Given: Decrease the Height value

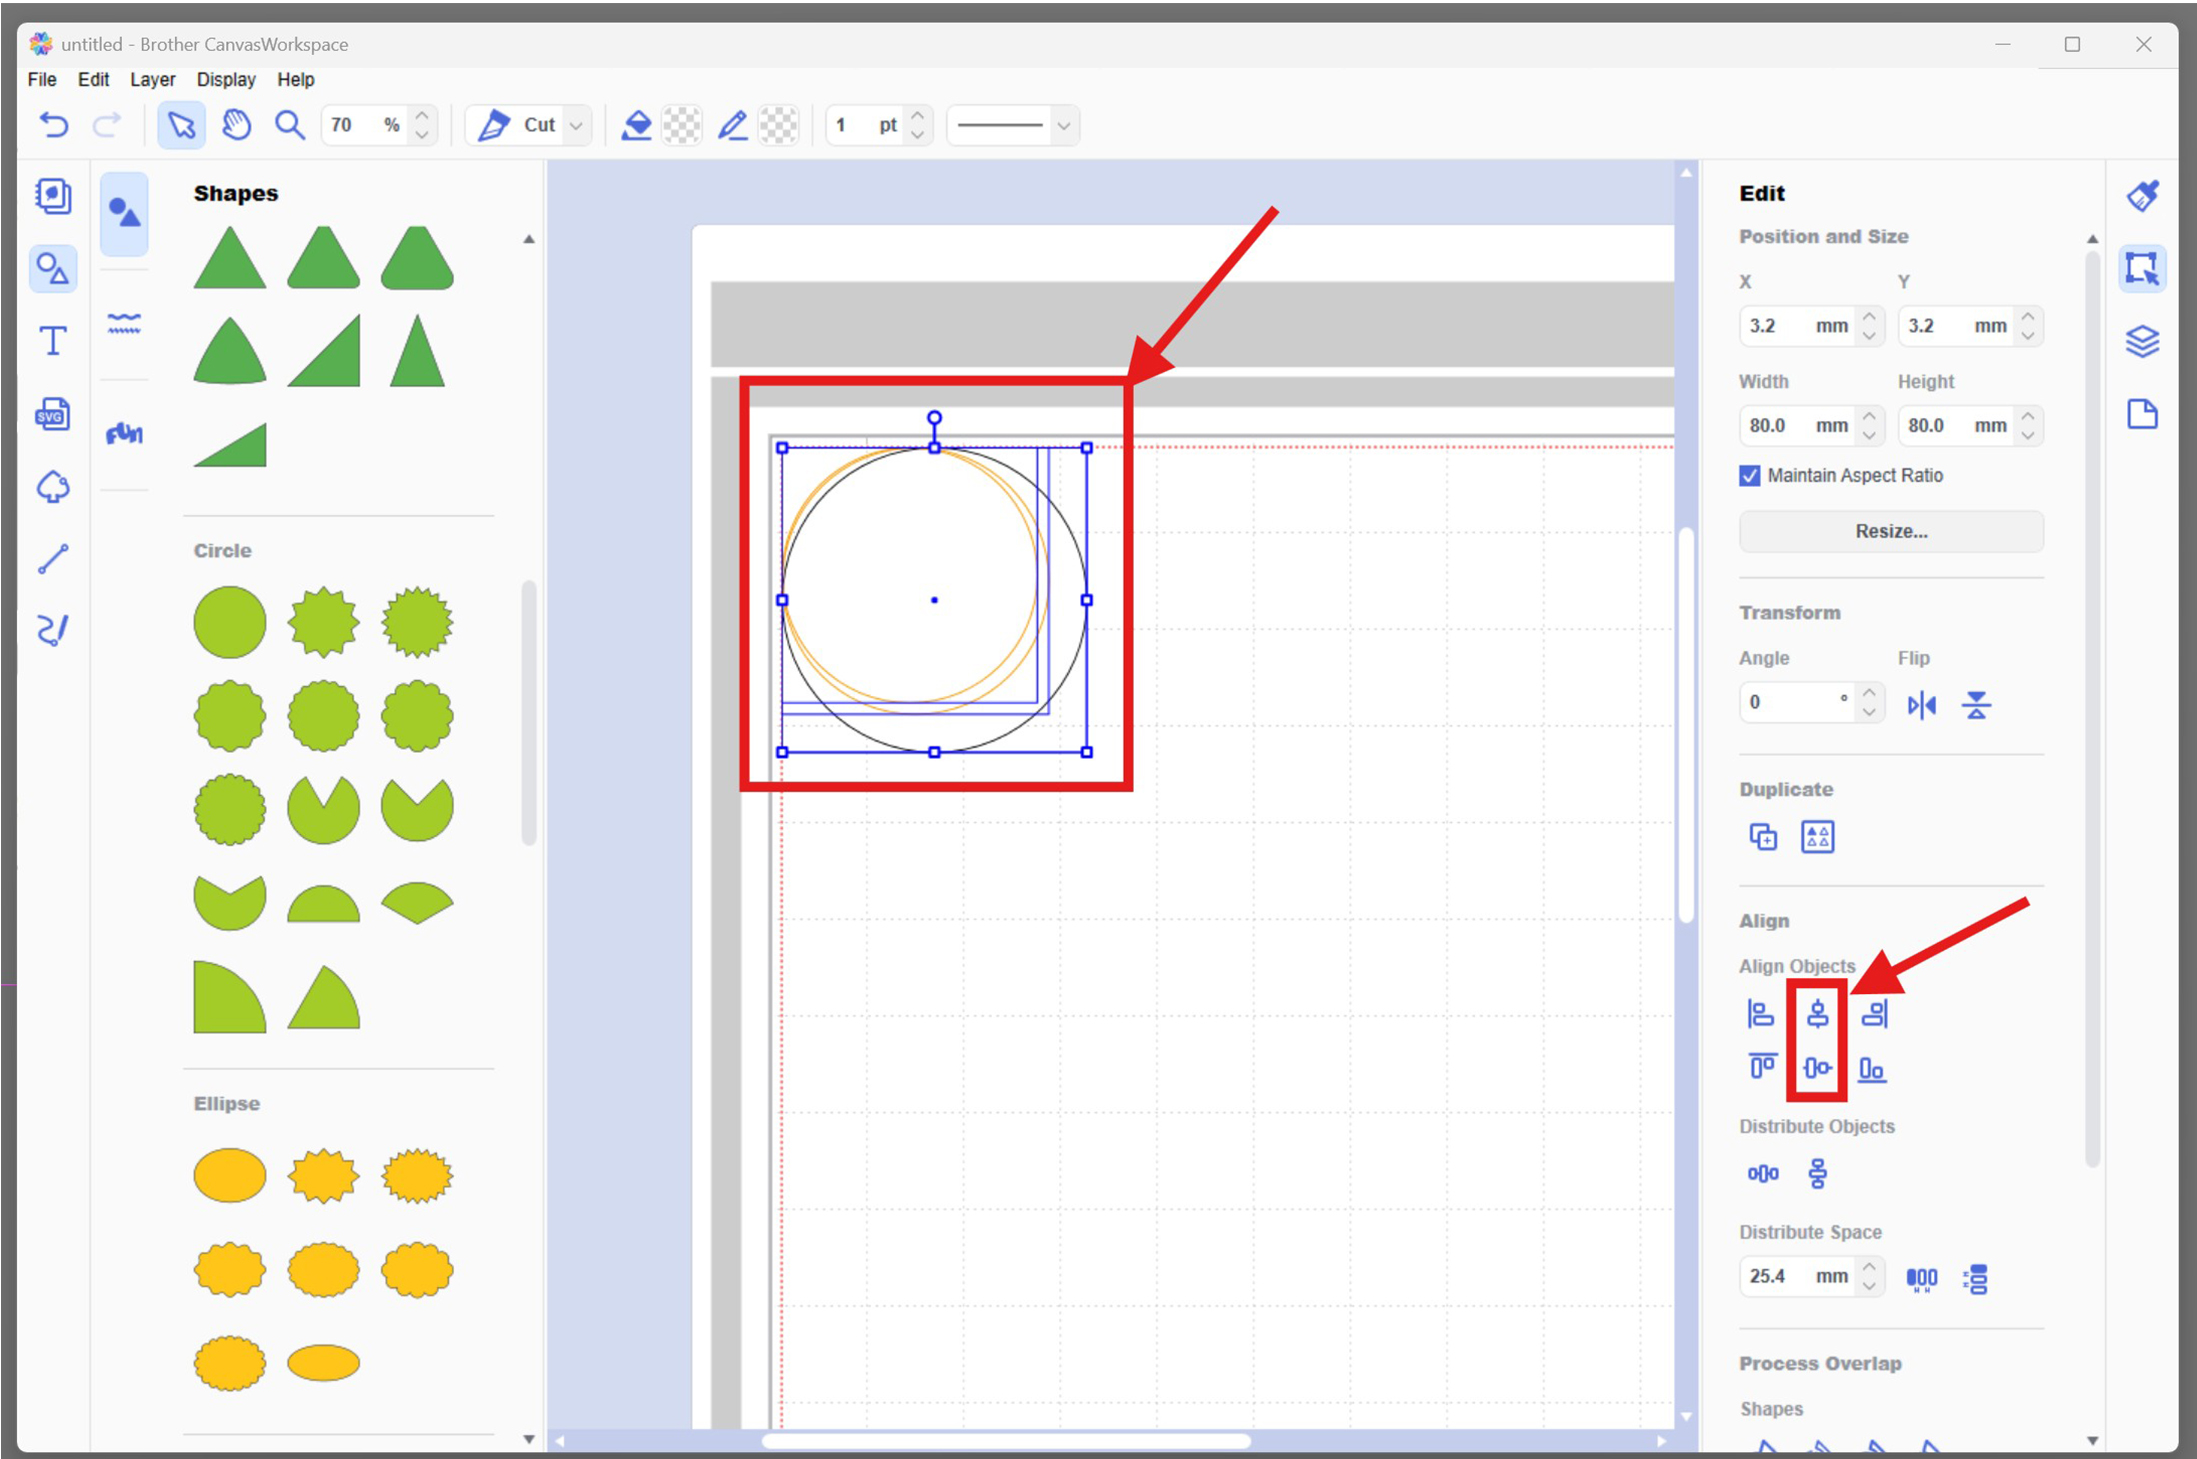Looking at the screenshot, I should (2028, 436).
